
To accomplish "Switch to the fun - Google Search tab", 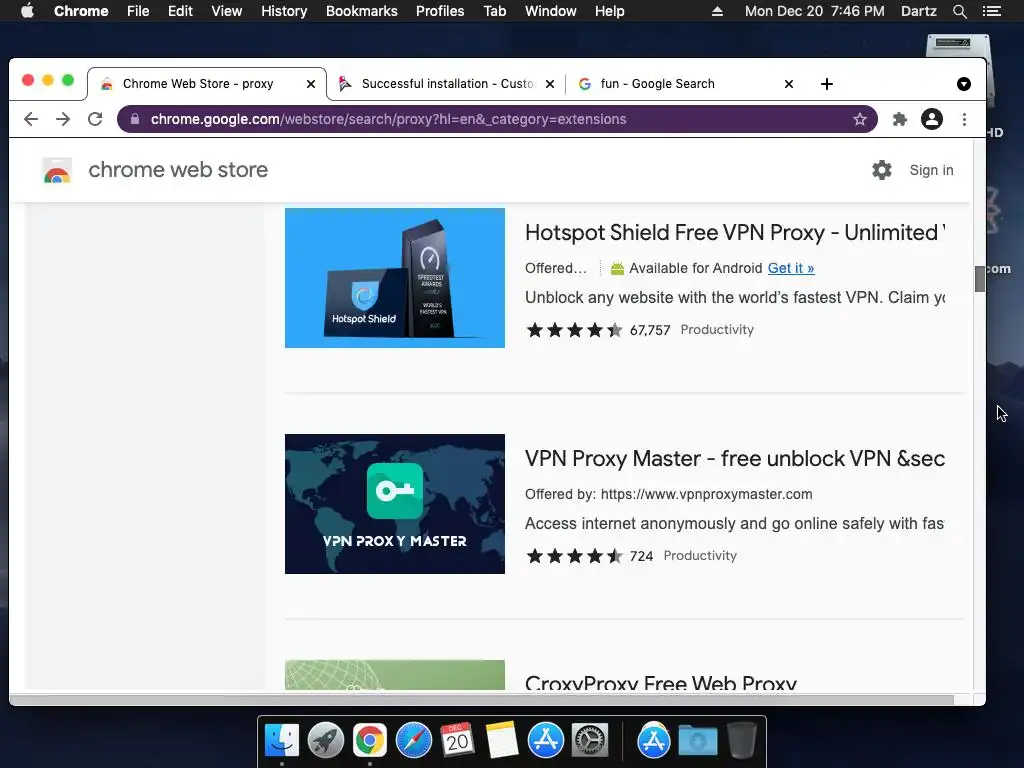I will [x=684, y=84].
